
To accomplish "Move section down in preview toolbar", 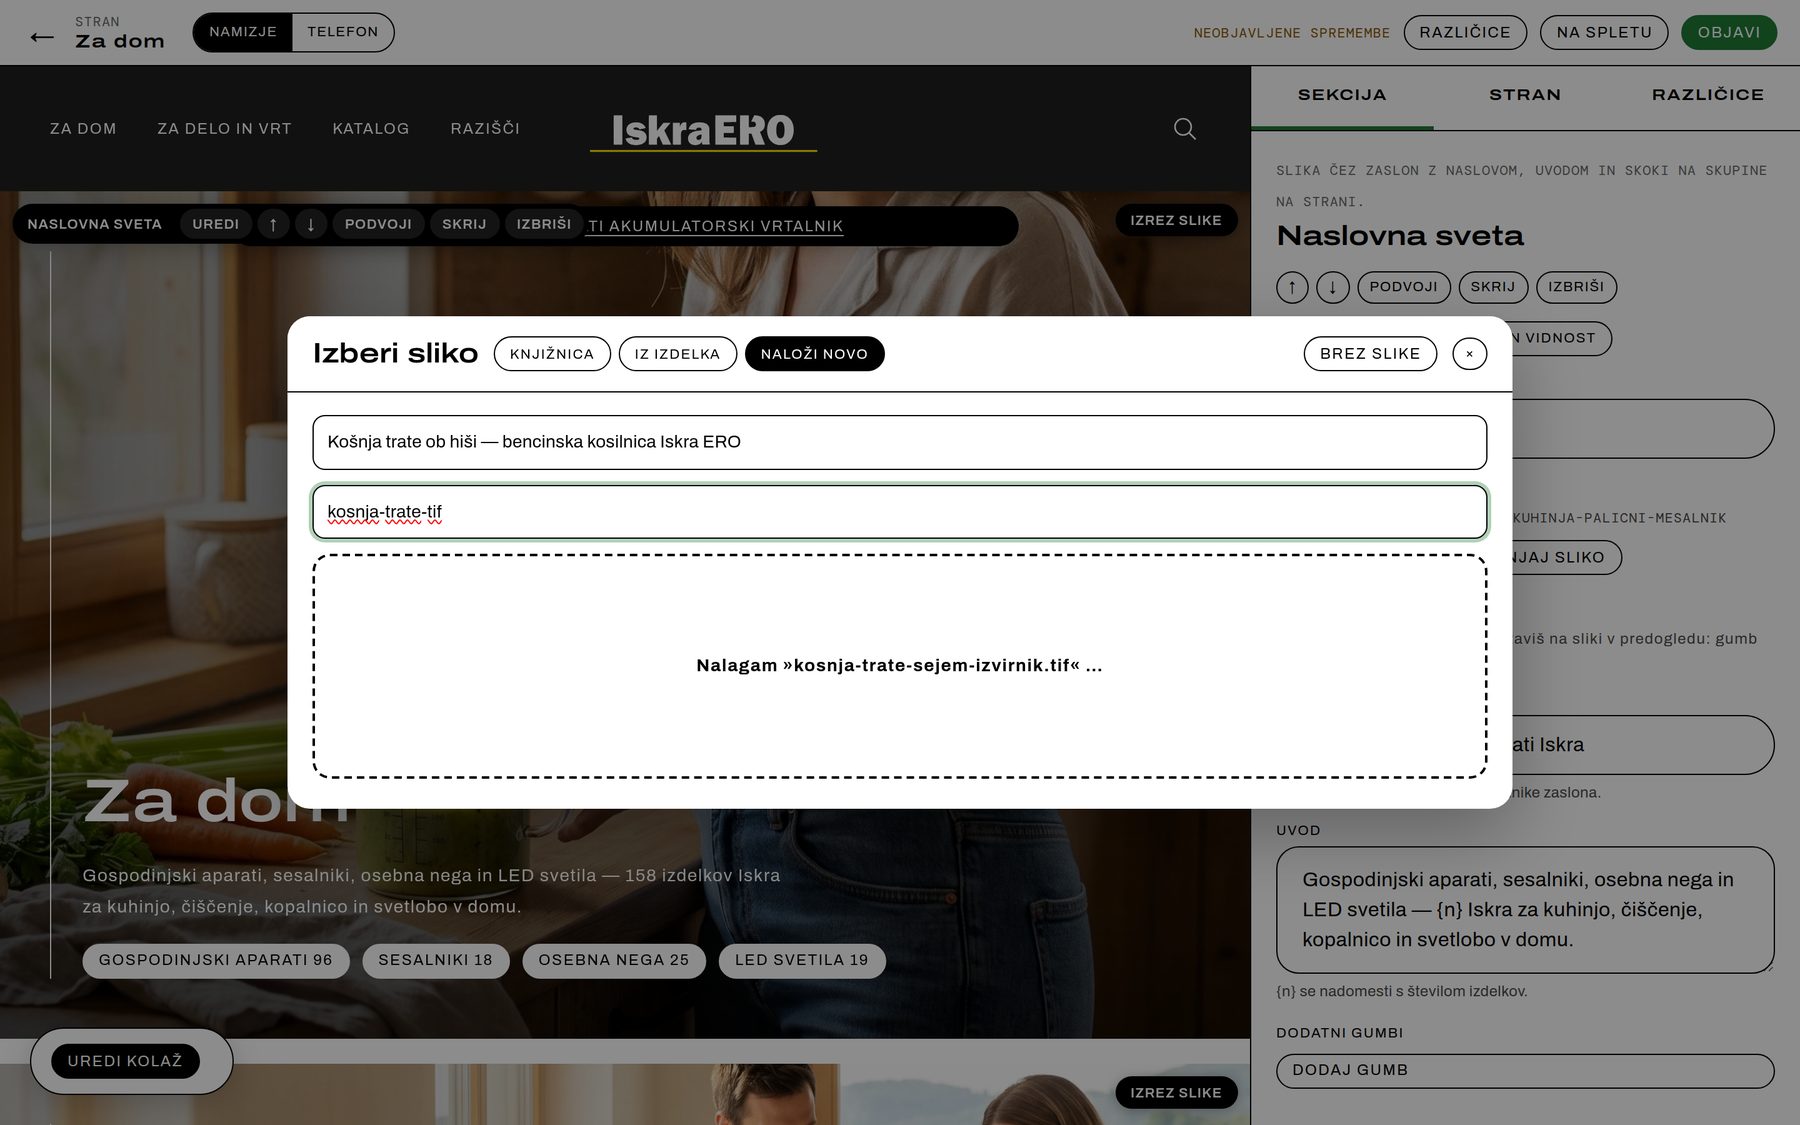I will click(x=311, y=224).
